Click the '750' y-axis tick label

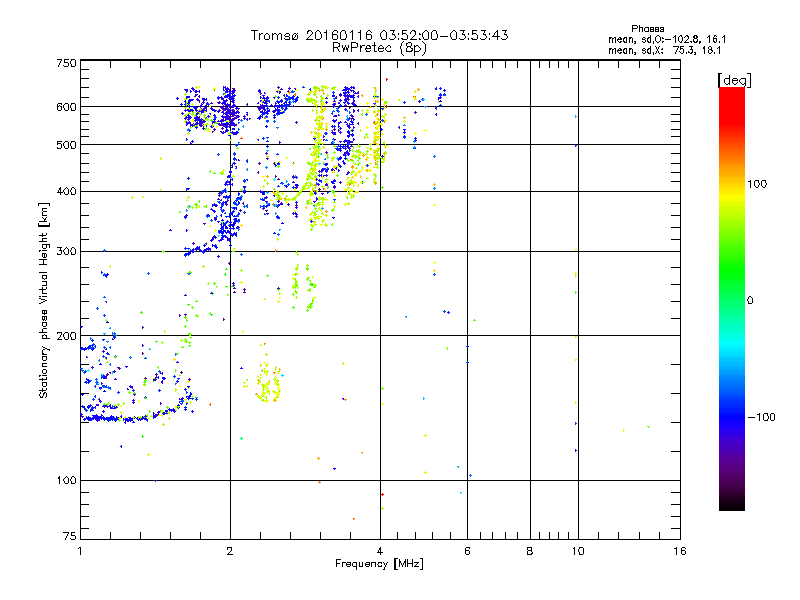(x=66, y=63)
